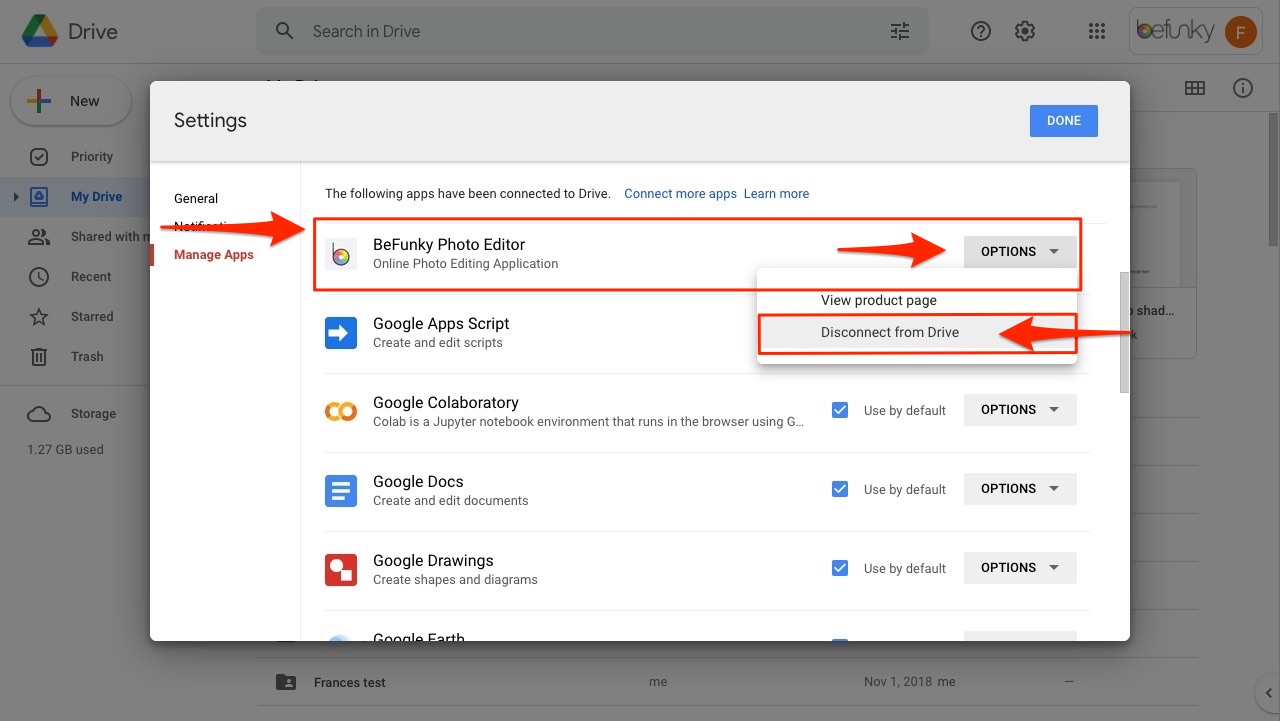The image size is (1280, 721).
Task: Uncheck Use by default for Google Colaboratory
Action: [x=840, y=410]
